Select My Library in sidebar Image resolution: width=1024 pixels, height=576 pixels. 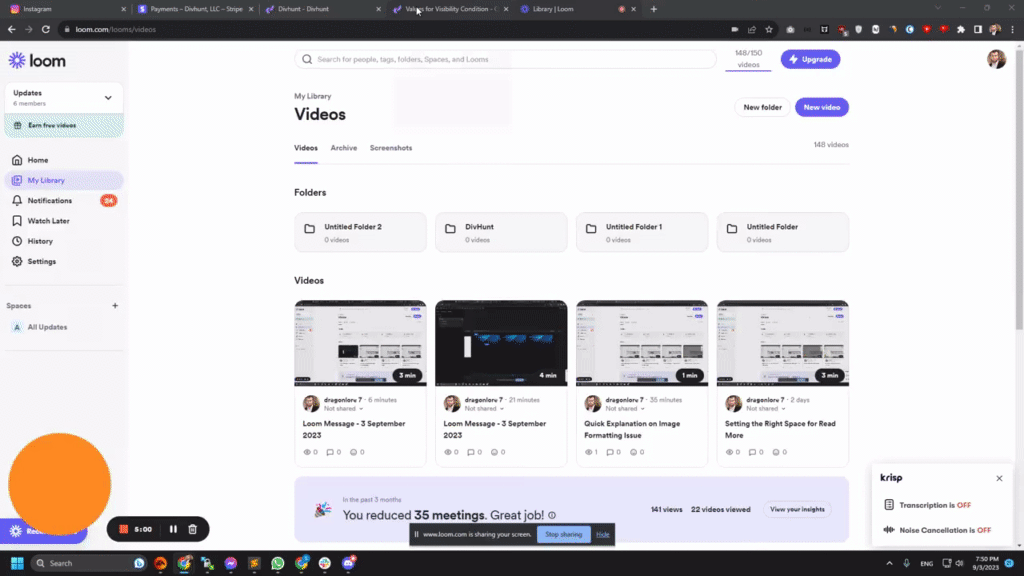coord(63,180)
